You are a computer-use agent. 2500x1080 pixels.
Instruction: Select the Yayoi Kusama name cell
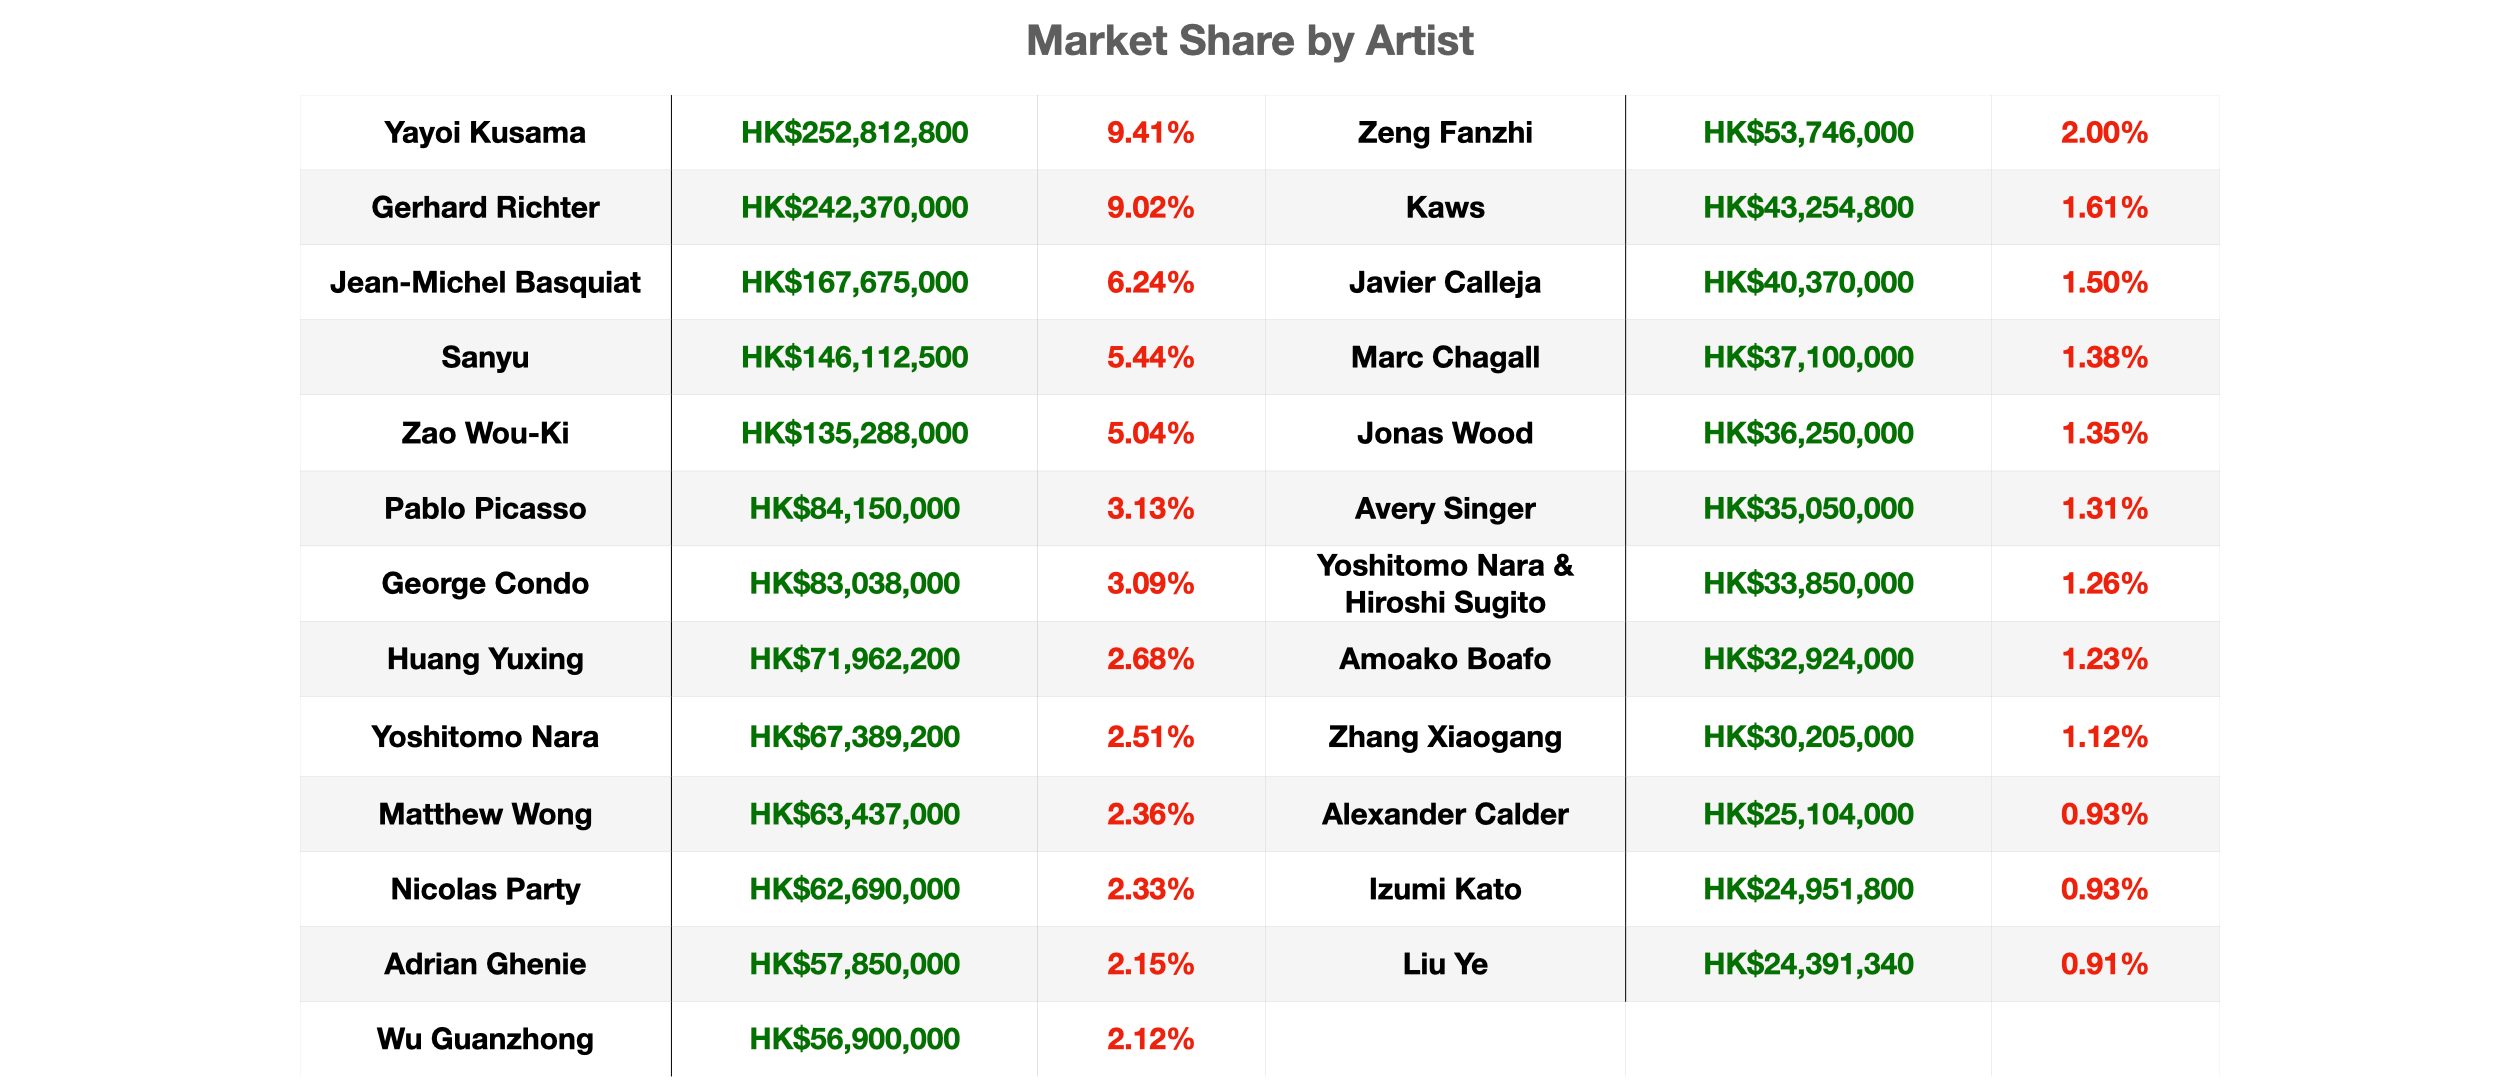[x=485, y=132]
